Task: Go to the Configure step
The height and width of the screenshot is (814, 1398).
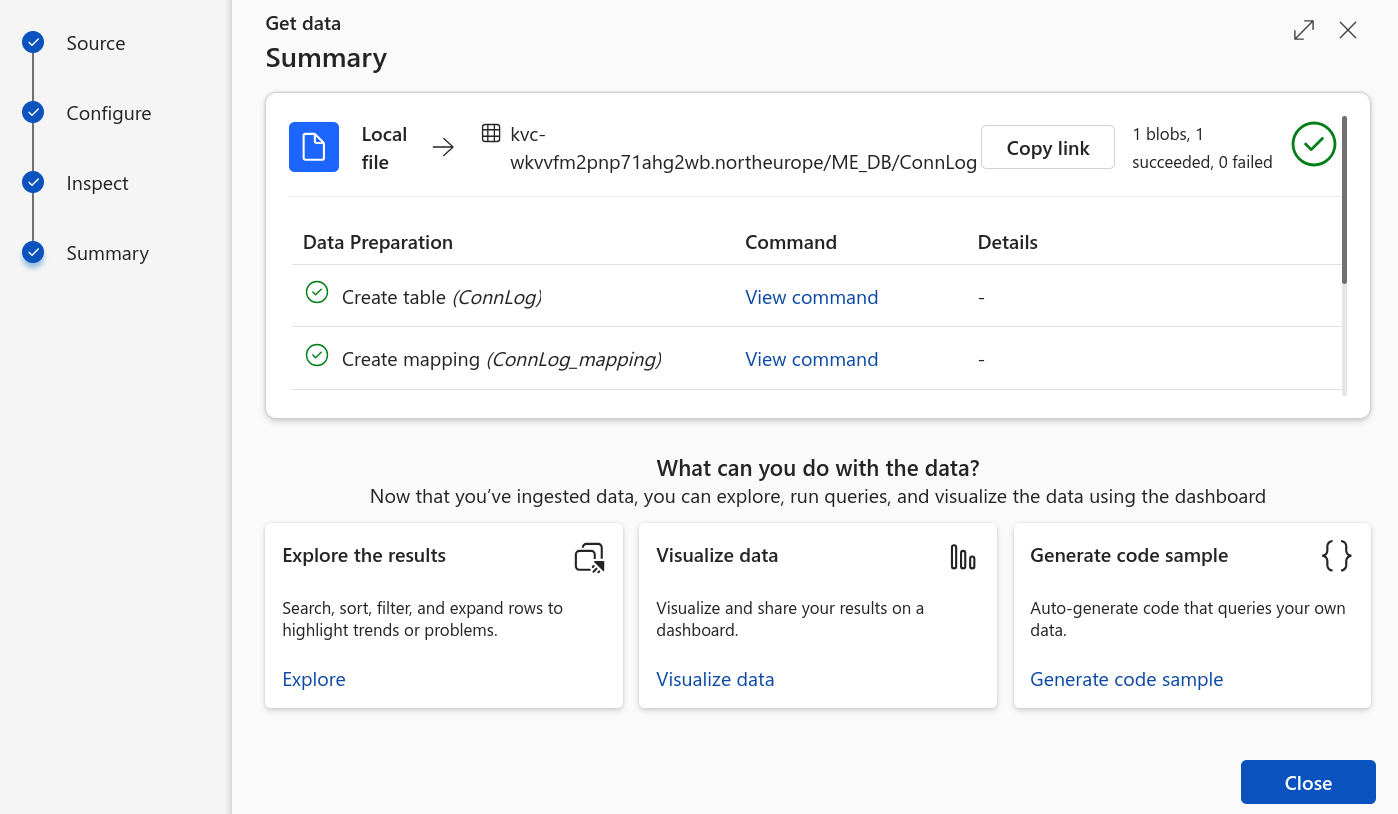Action: point(109,113)
